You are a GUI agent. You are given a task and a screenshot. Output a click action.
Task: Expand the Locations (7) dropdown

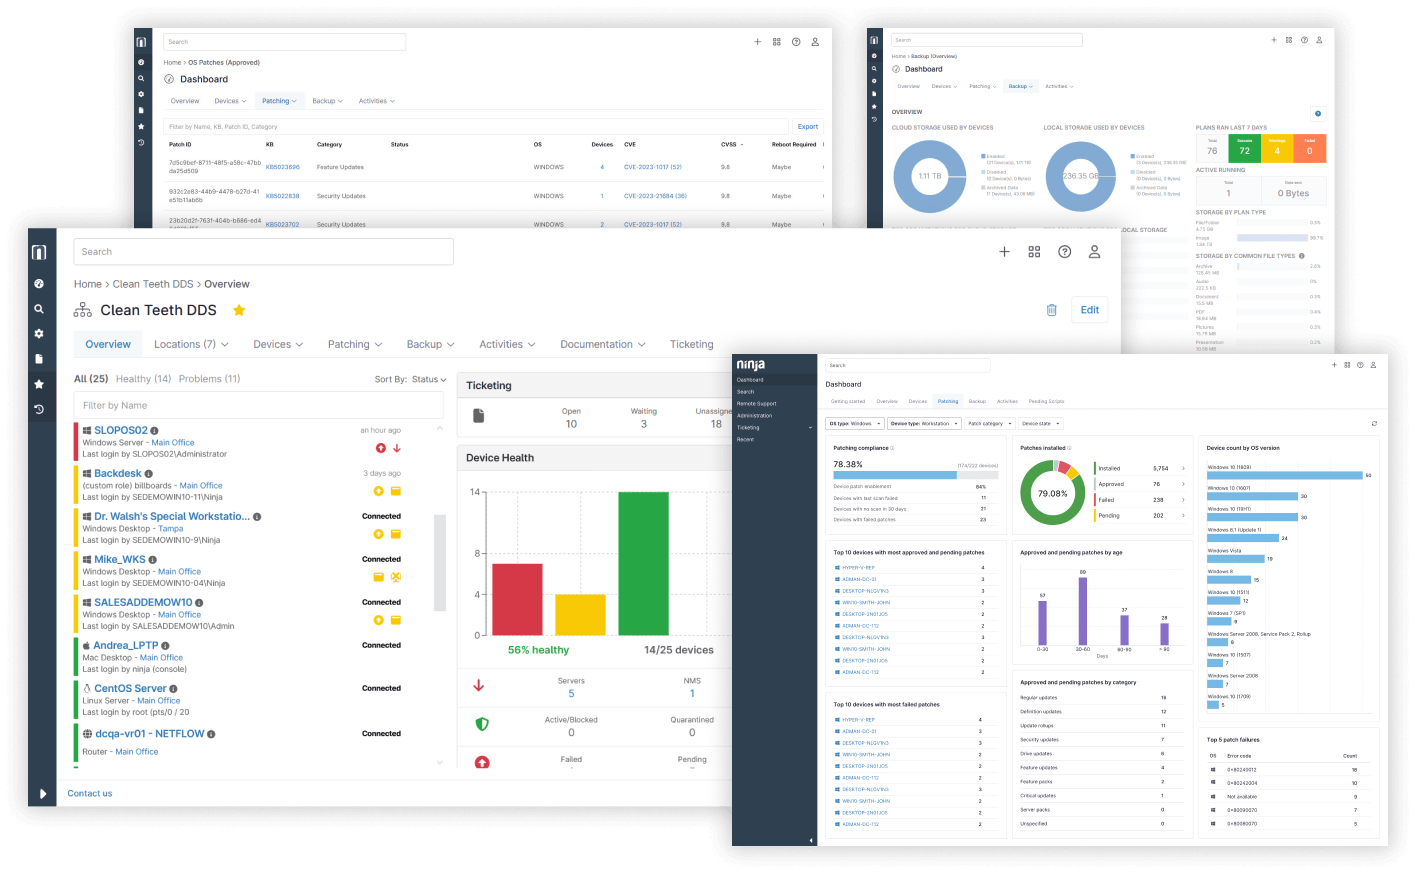[x=190, y=344]
